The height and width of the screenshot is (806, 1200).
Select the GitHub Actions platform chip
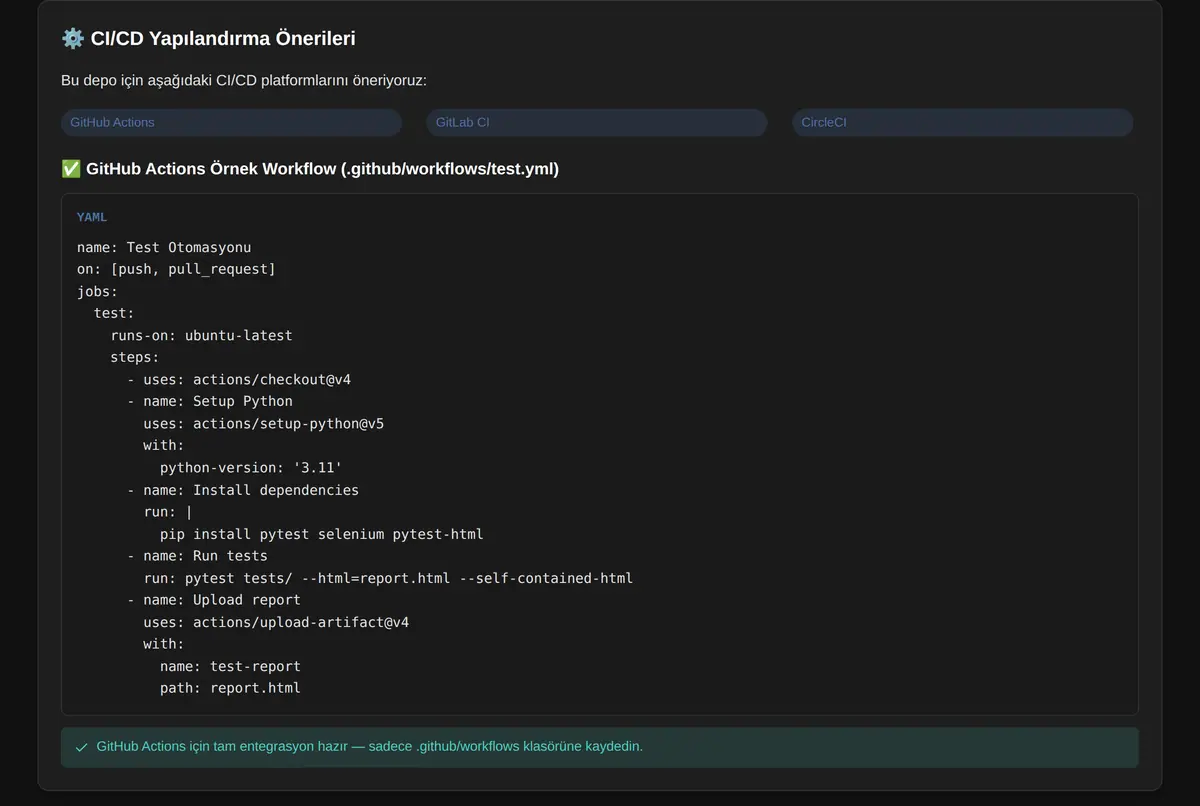tap(231, 122)
